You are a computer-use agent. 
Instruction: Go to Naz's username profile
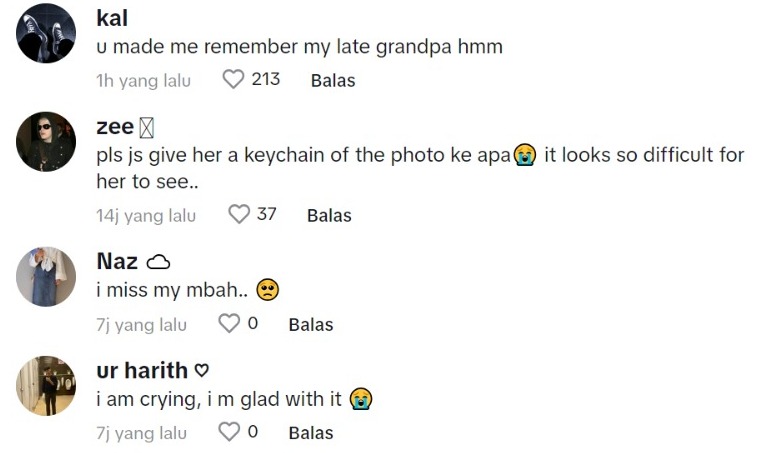pyautogui.click(x=117, y=261)
